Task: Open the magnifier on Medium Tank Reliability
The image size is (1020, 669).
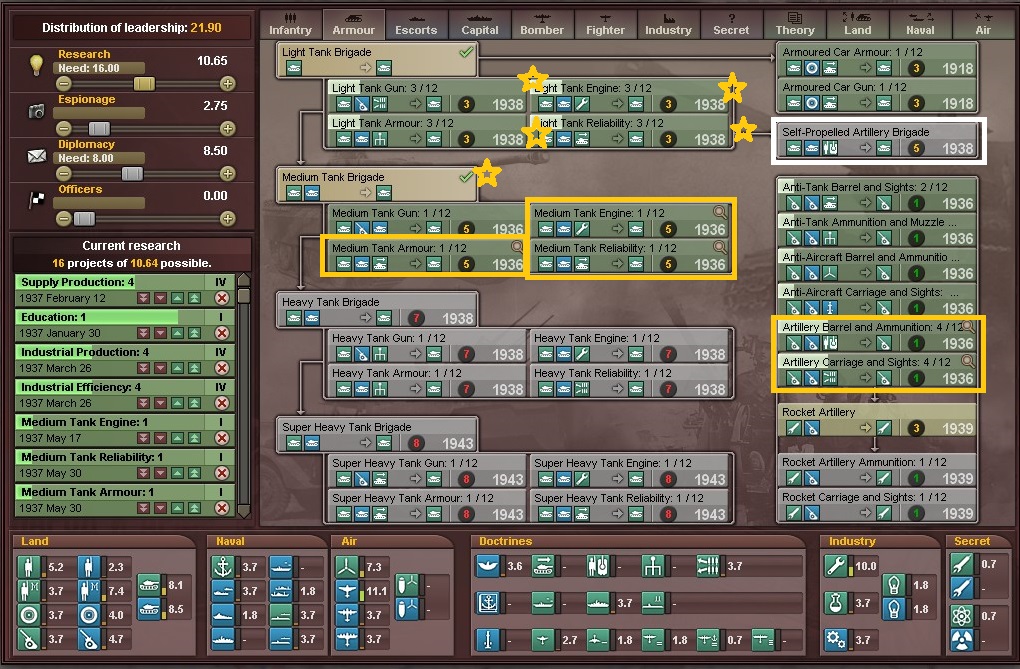Action: pyautogui.click(x=719, y=247)
